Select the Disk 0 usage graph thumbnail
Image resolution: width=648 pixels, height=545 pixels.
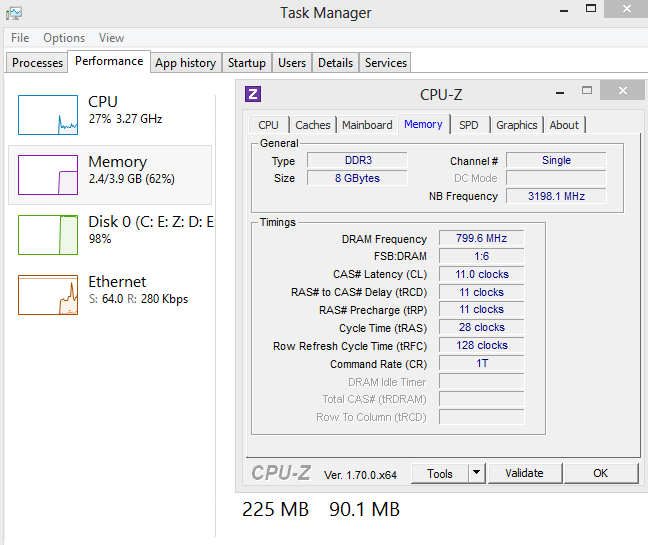tap(48, 235)
